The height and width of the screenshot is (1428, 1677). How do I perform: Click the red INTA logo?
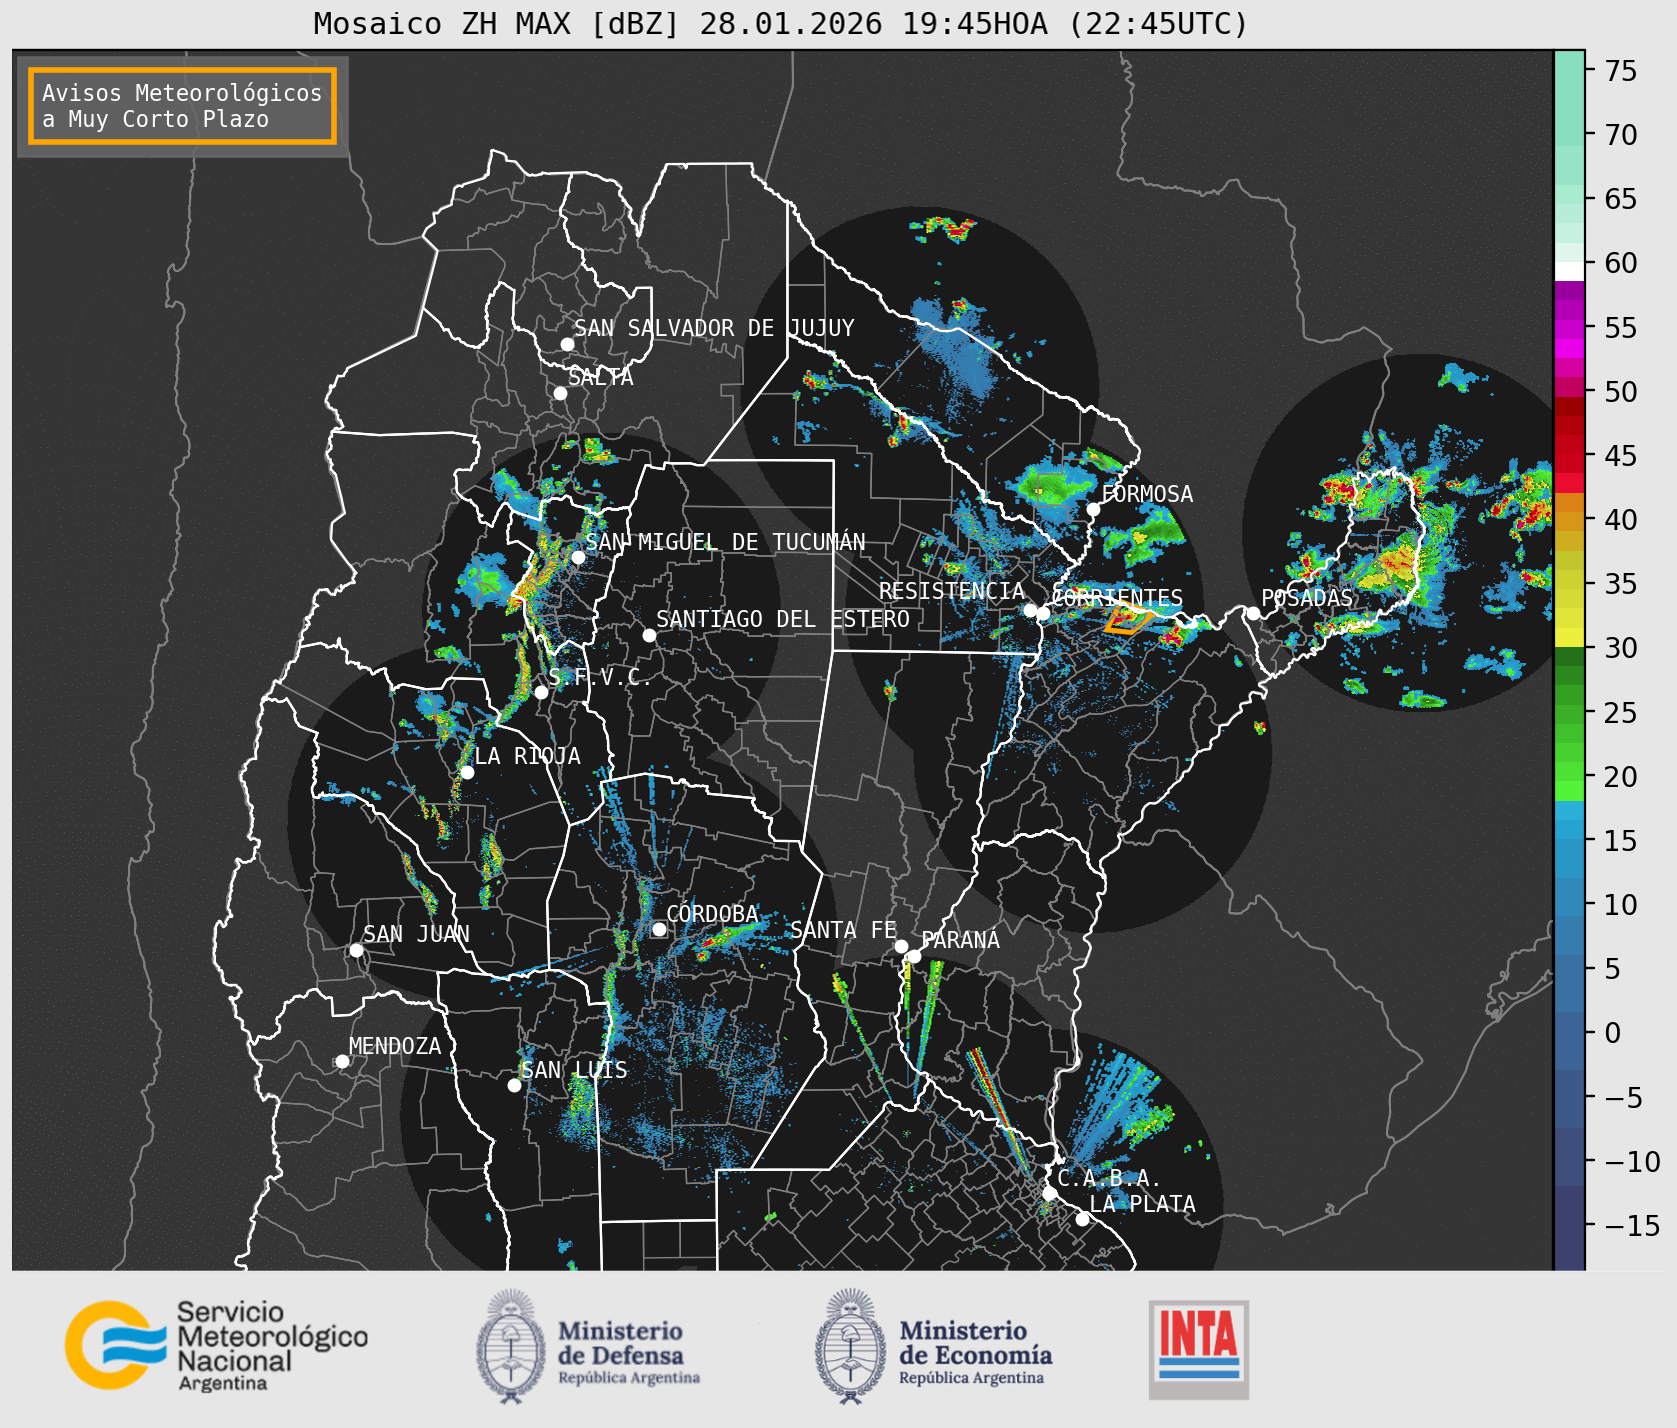(1199, 1349)
